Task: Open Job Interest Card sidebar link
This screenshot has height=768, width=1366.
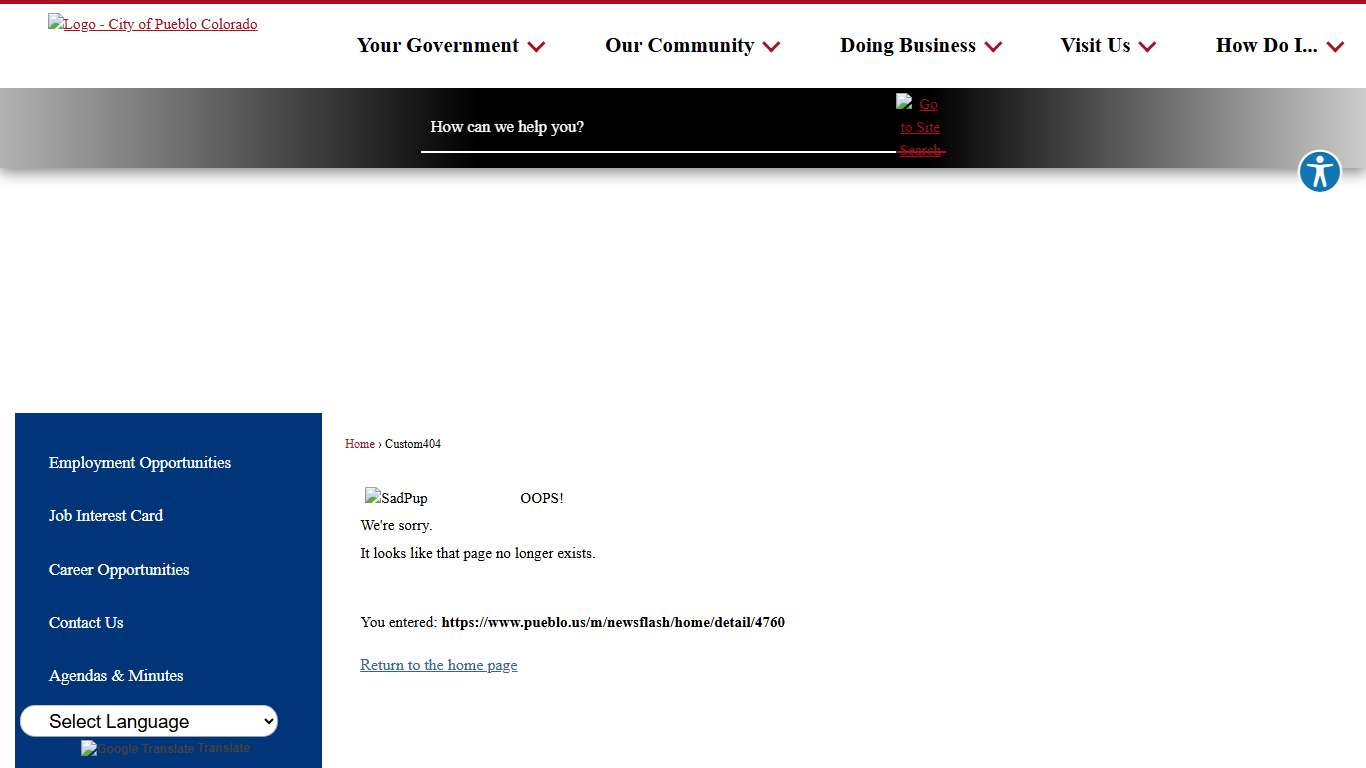Action: tap(106, 516)
